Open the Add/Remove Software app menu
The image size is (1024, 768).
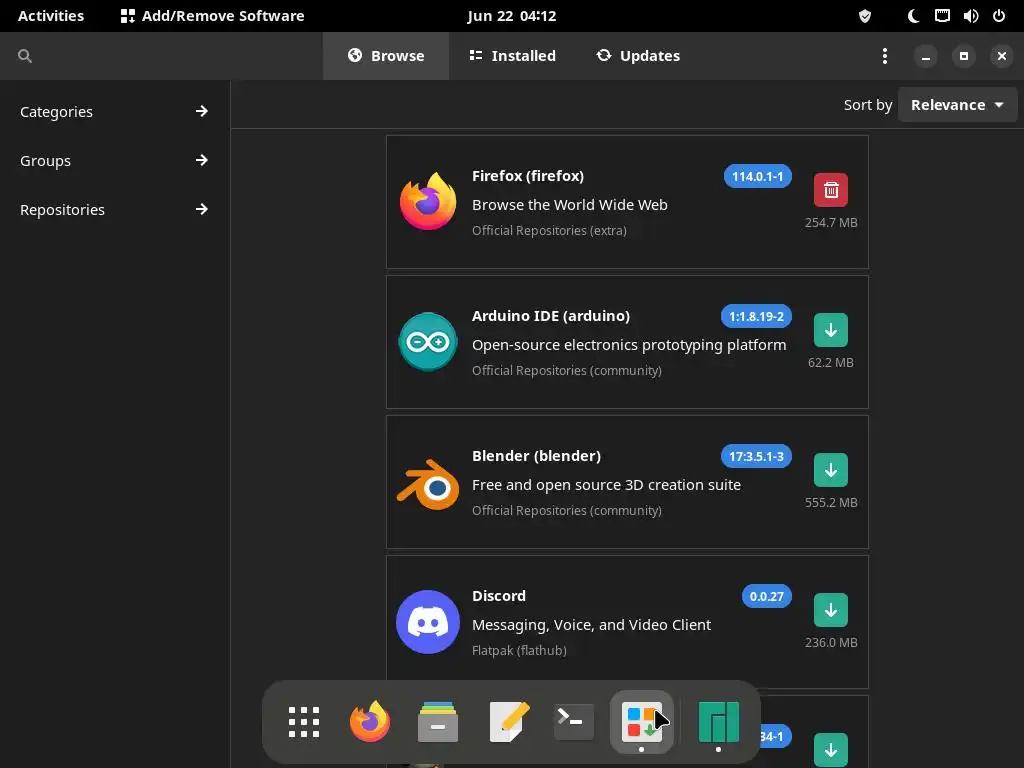(x=212, y=16)
